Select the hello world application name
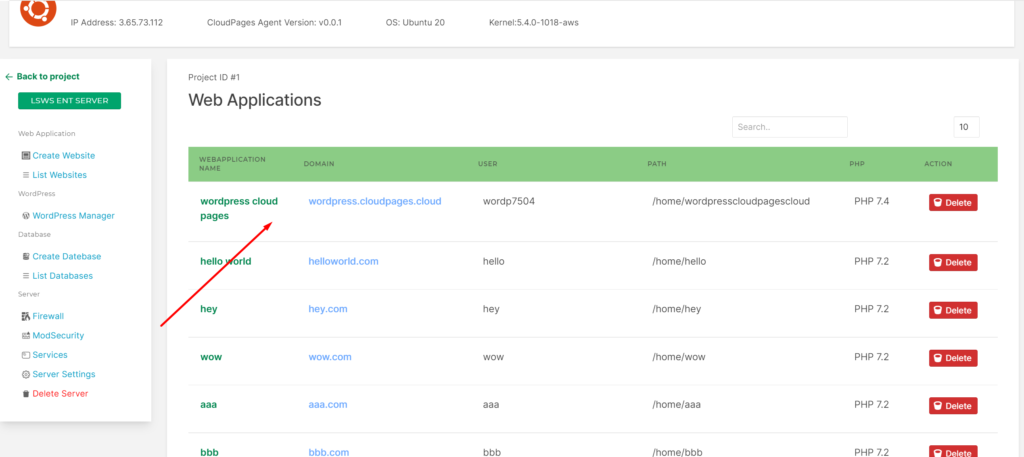Image resolution: width=1024 pixels, height=457 pixels. click(x=225, y=261)
